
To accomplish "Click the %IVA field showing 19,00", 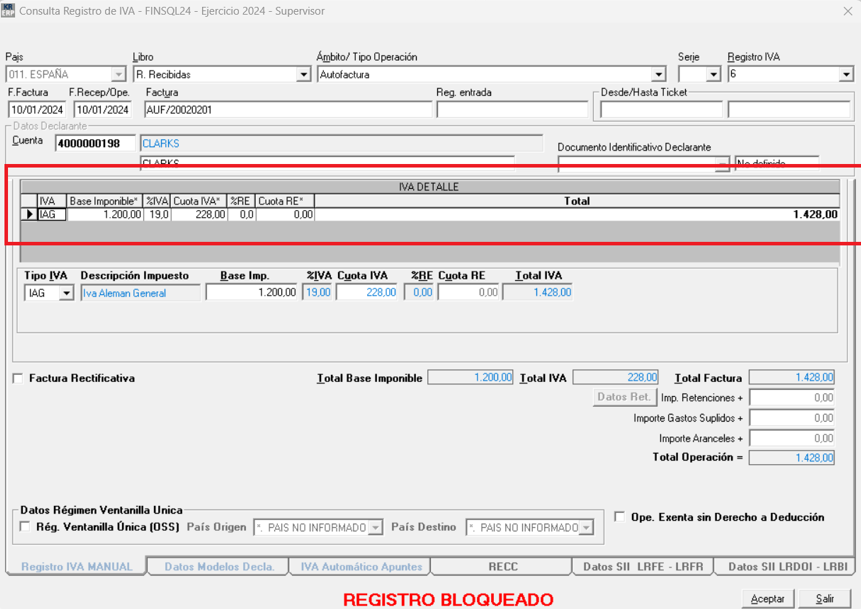I will (318, 293).
